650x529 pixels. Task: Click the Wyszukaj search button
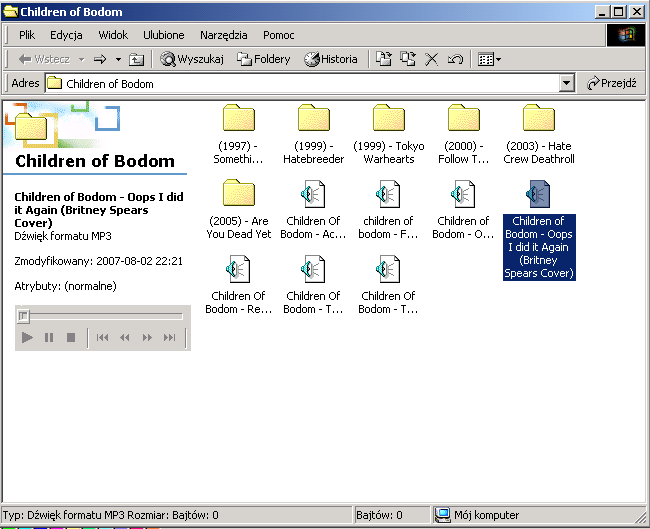click(192, 59)
